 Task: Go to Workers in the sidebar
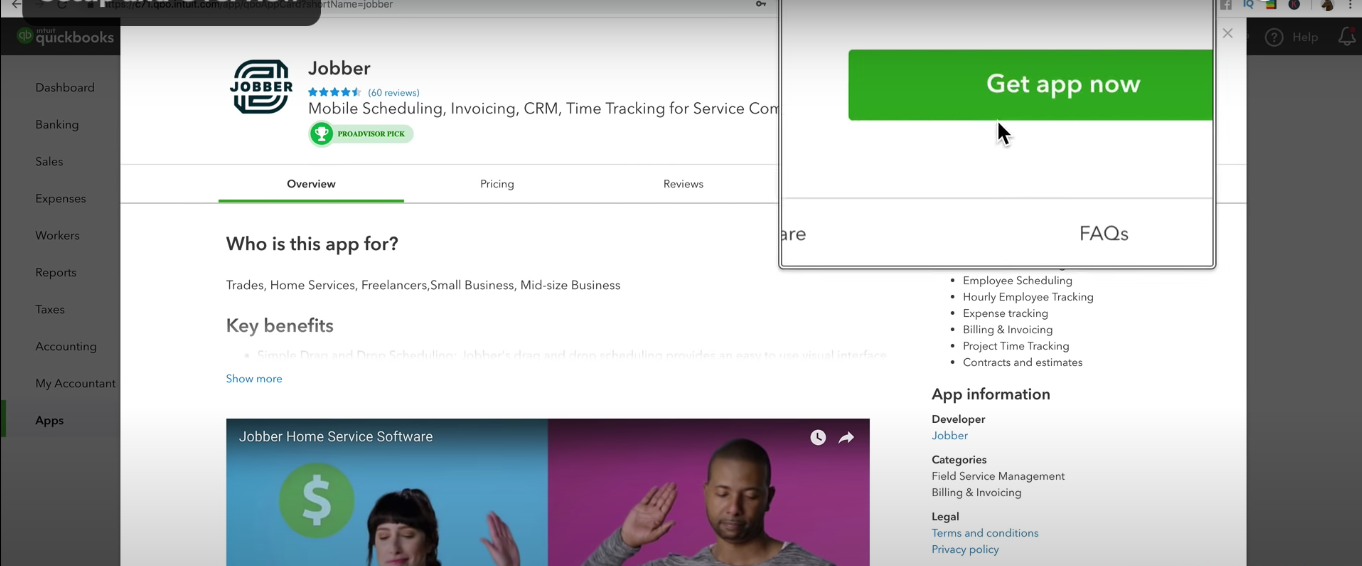57,236
